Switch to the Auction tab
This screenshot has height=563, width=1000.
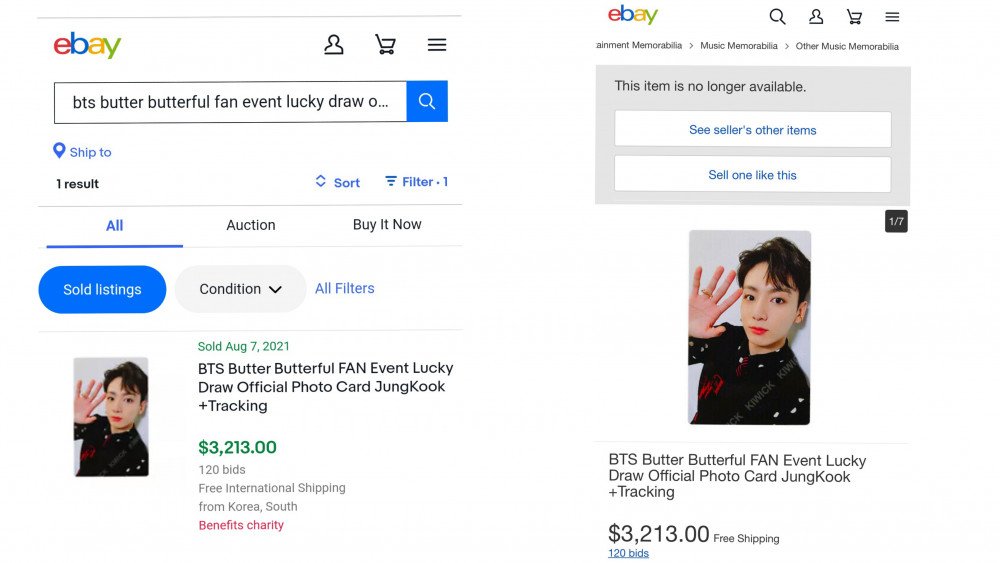coord(250,225)
